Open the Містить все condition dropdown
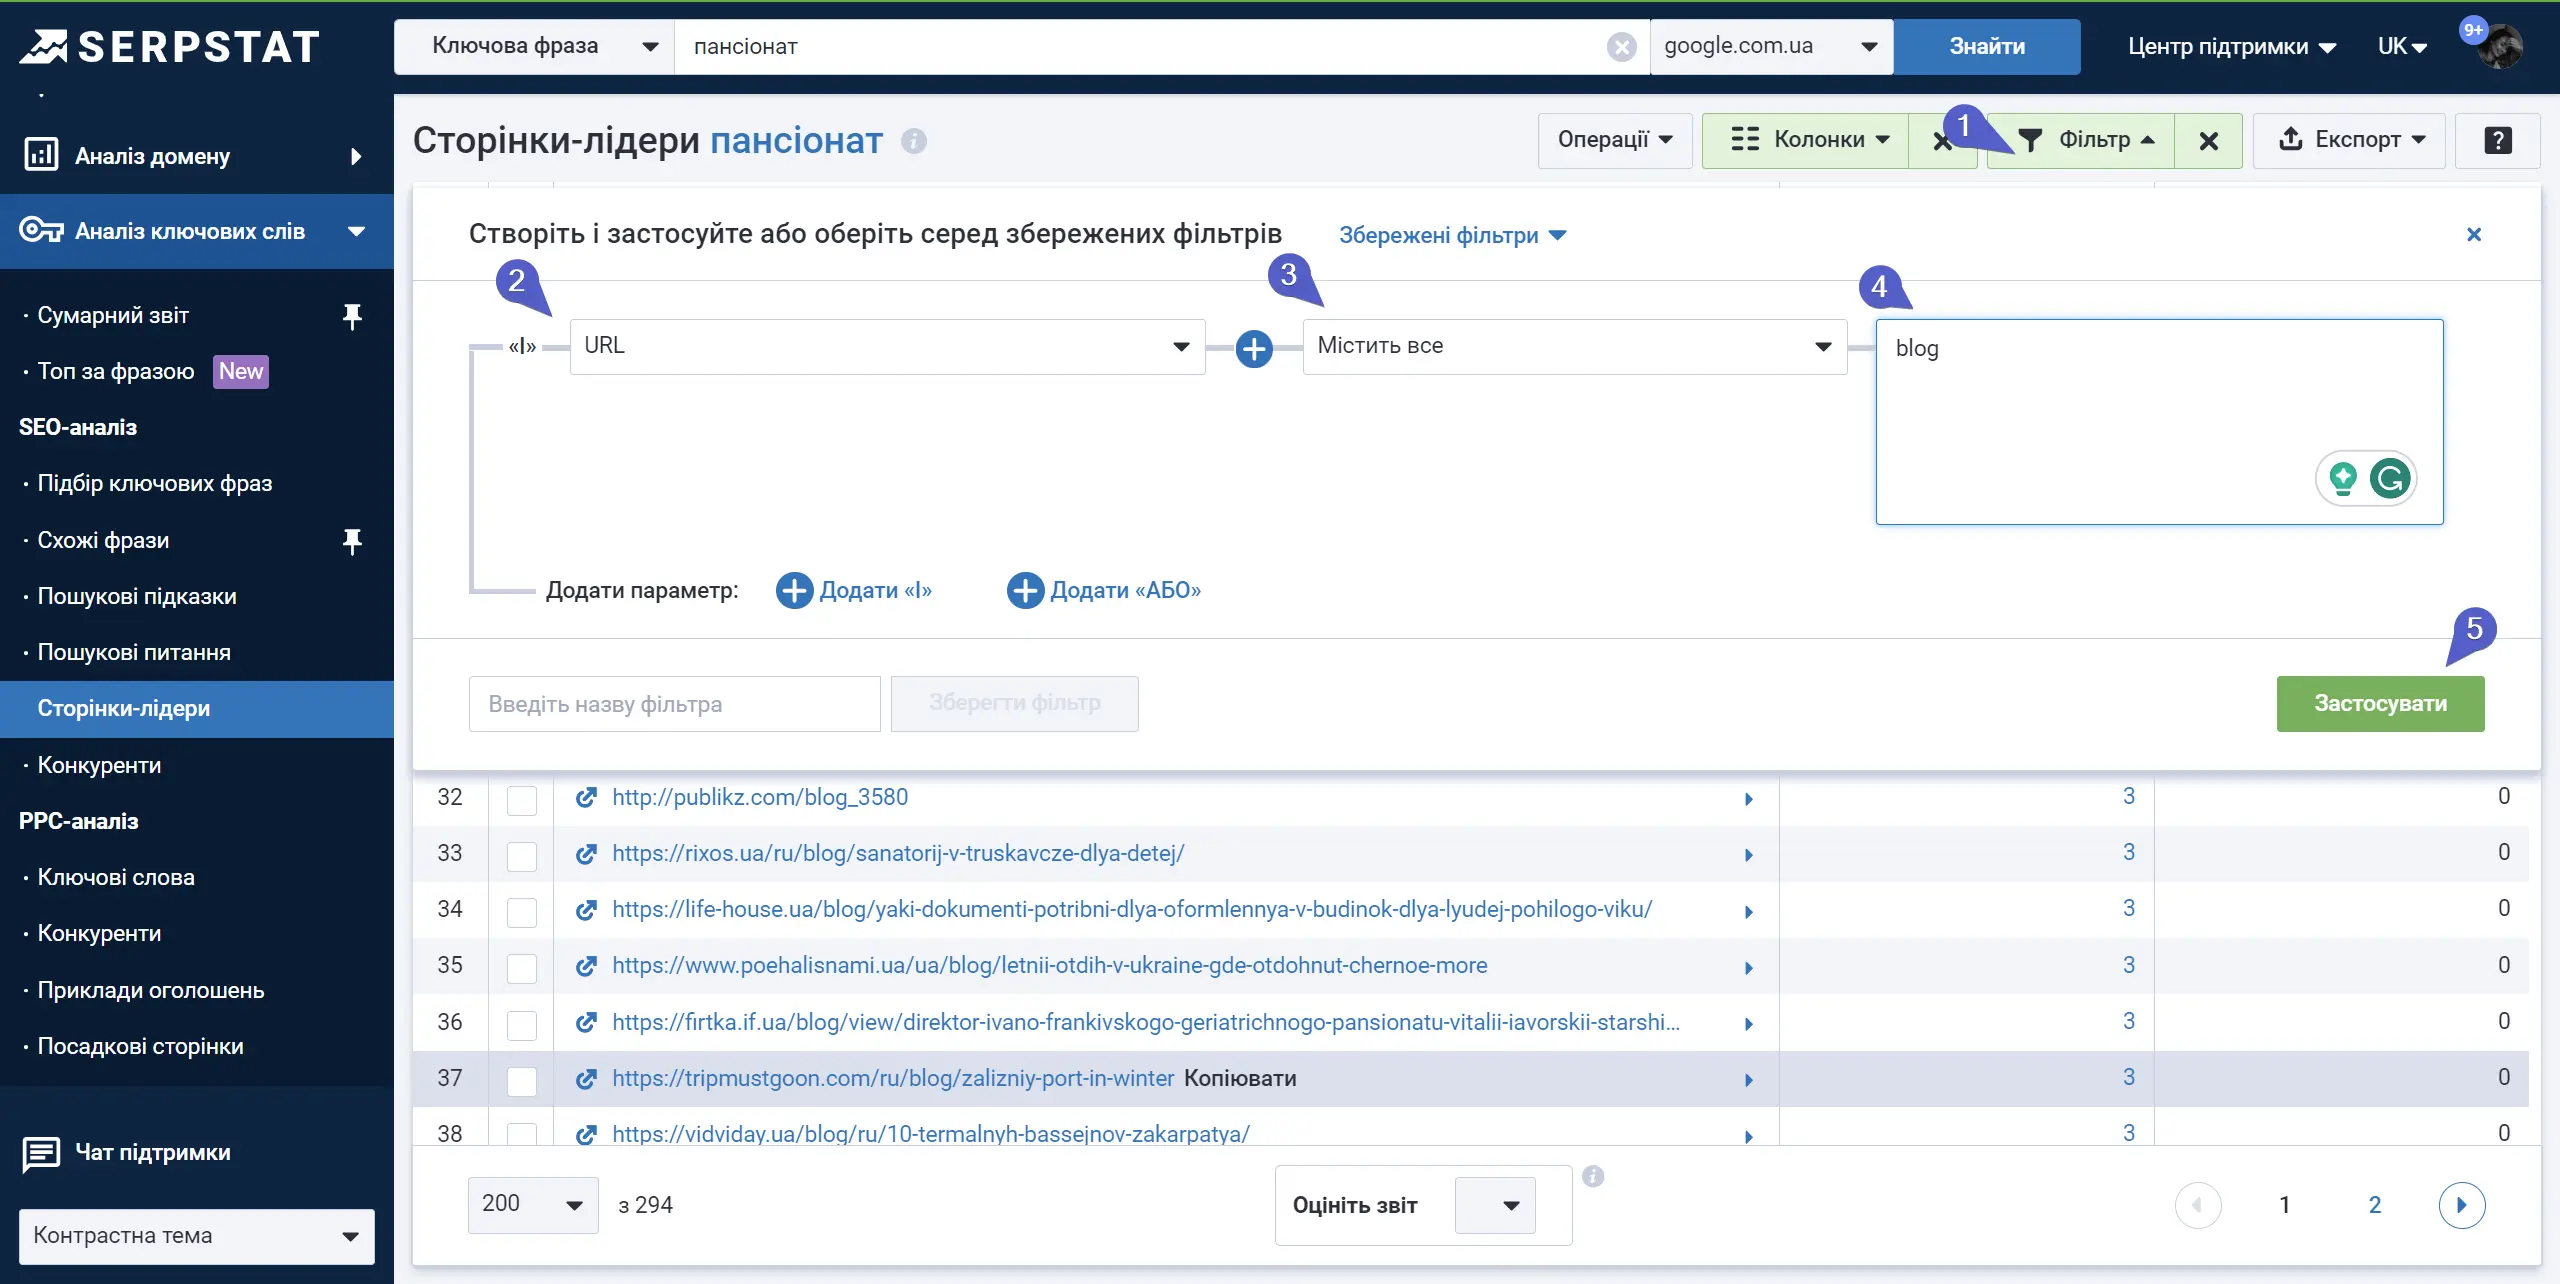Screen dimensions: 2560x1284 point(1575,346)
